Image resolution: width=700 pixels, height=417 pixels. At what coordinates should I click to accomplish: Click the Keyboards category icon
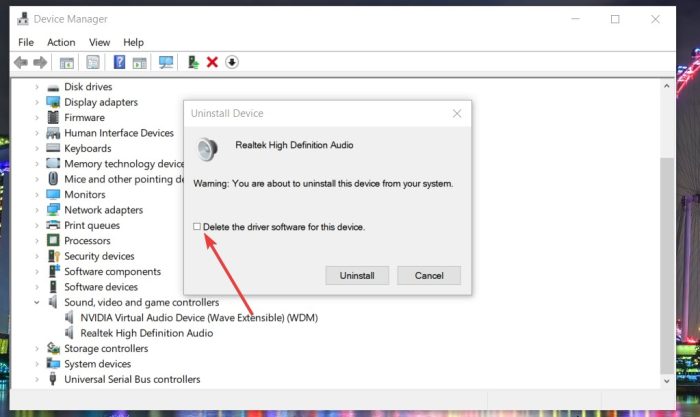click(53, 148)
